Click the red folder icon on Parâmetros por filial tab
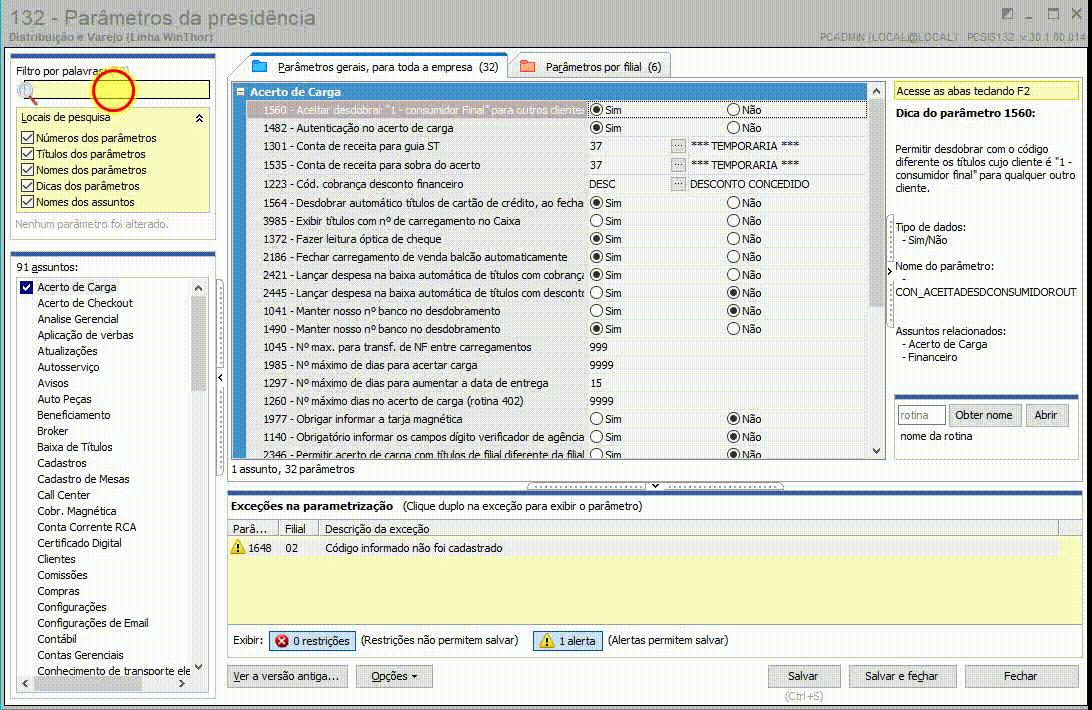Image resolution: width=1092 pixels, height=710 pixels. pos(528,66)
